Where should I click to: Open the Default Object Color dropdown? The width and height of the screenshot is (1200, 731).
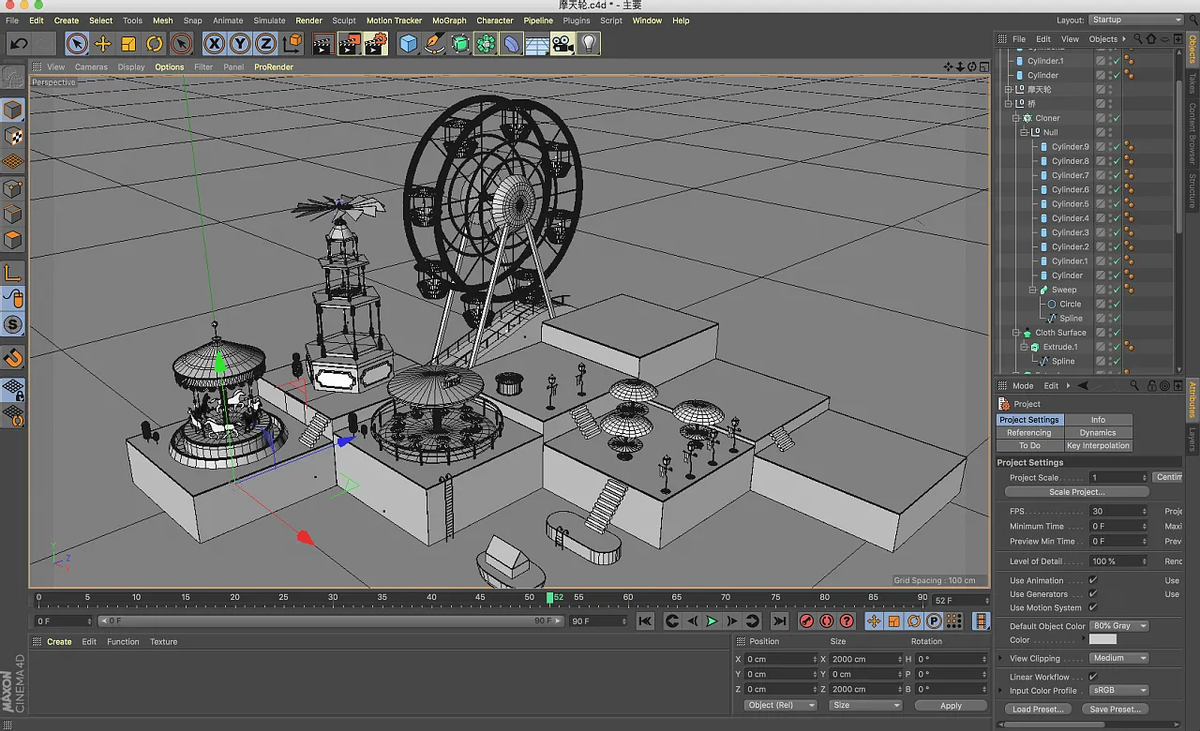tap(1119, 626)
